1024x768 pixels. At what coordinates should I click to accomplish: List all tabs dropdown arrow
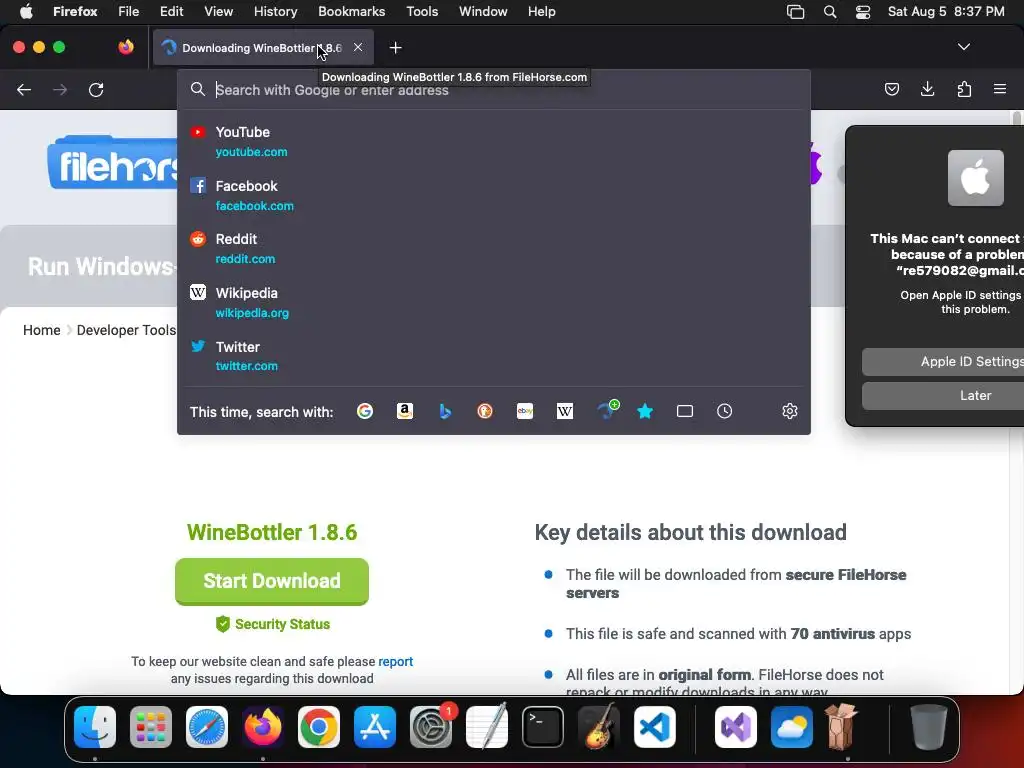[963, 47]
